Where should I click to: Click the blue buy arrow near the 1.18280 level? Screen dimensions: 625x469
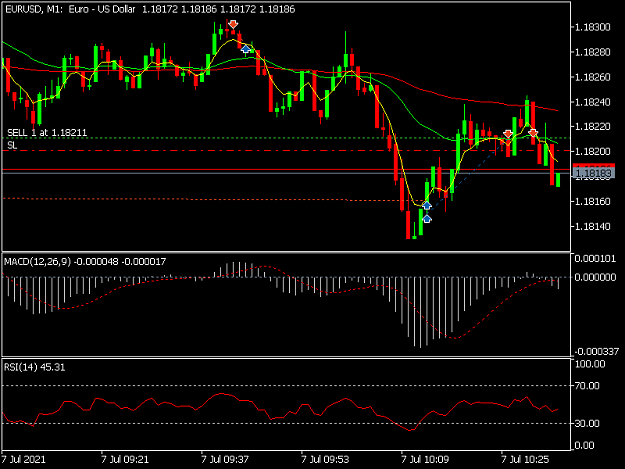tap(246, 49)
